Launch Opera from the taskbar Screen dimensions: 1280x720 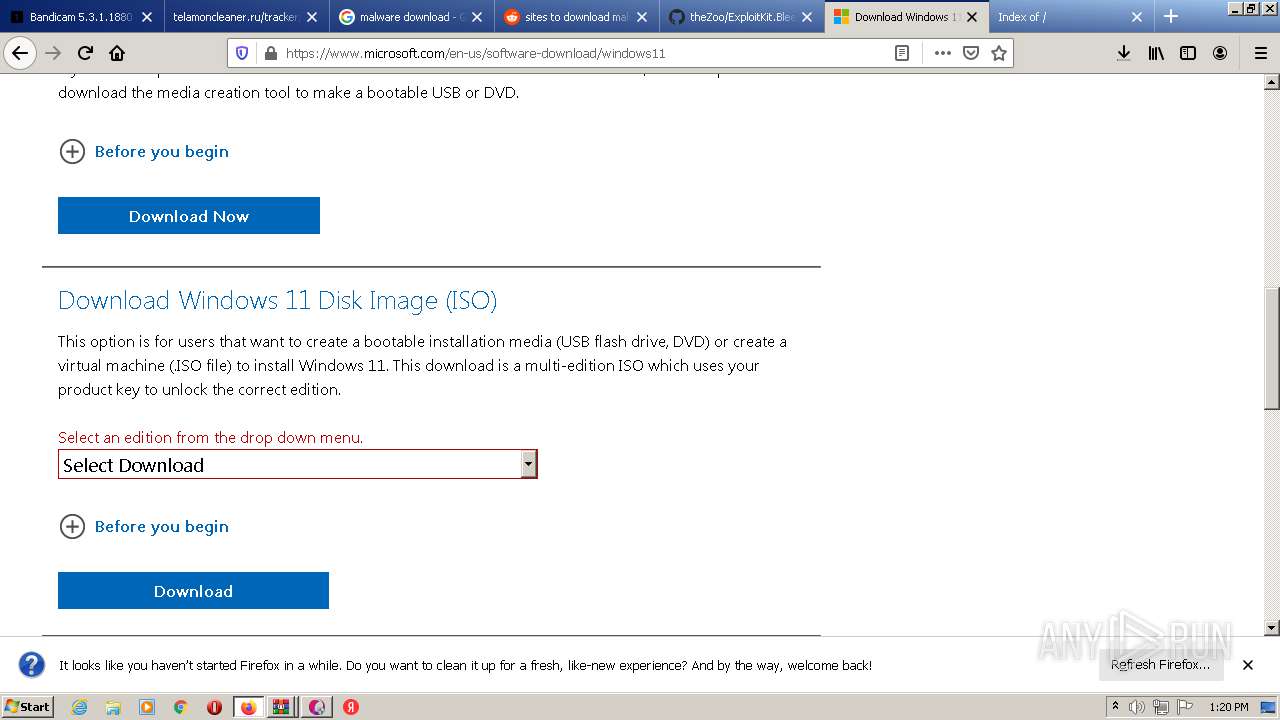(214, 707)
